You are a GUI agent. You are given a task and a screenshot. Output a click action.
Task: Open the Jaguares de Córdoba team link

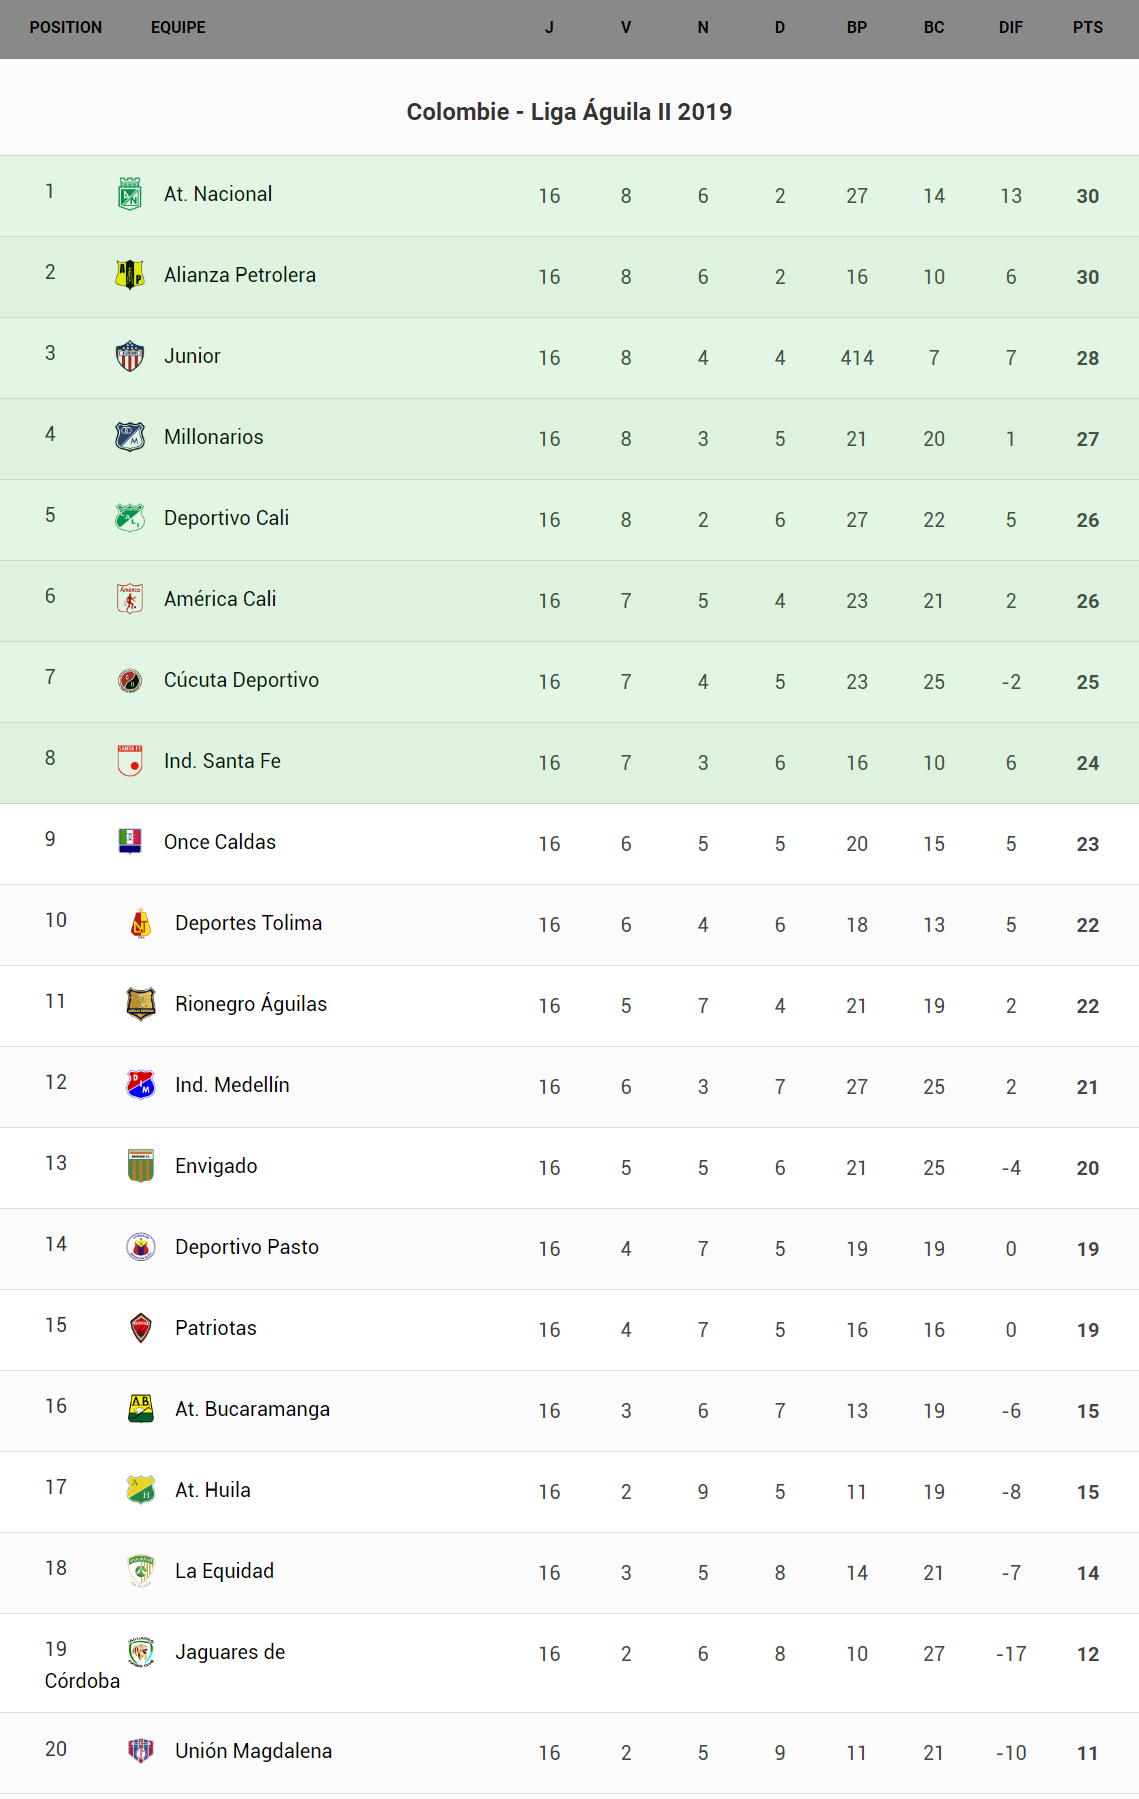pos(230,1652)
